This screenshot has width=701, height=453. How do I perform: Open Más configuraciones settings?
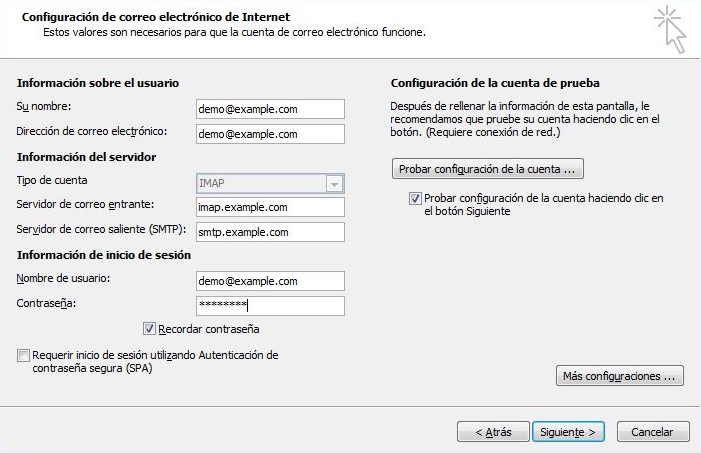point(620,376)
